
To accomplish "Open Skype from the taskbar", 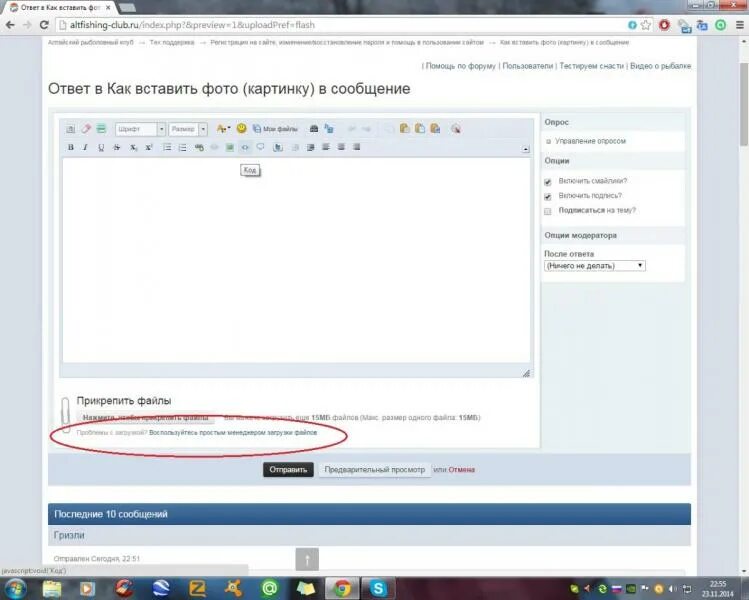I will click(x=378, y=589).
